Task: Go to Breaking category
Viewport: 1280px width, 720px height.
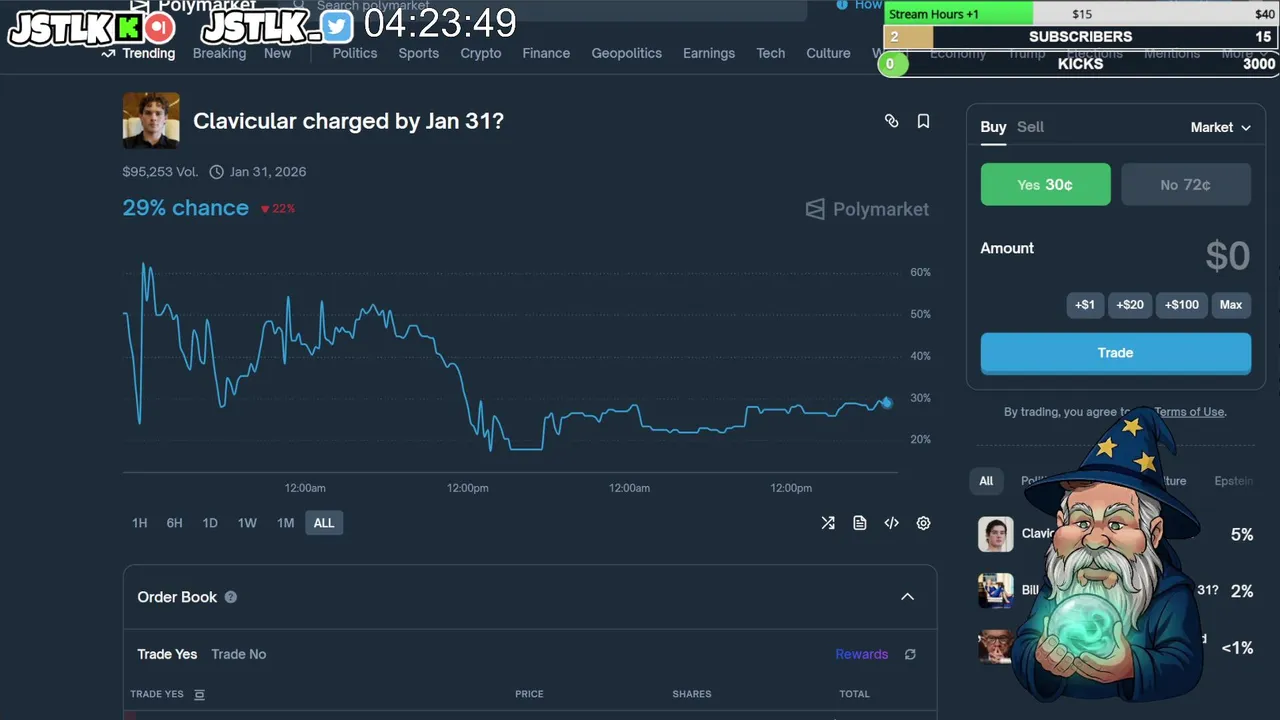Action: pyautogui.click(x=219, y=53)
